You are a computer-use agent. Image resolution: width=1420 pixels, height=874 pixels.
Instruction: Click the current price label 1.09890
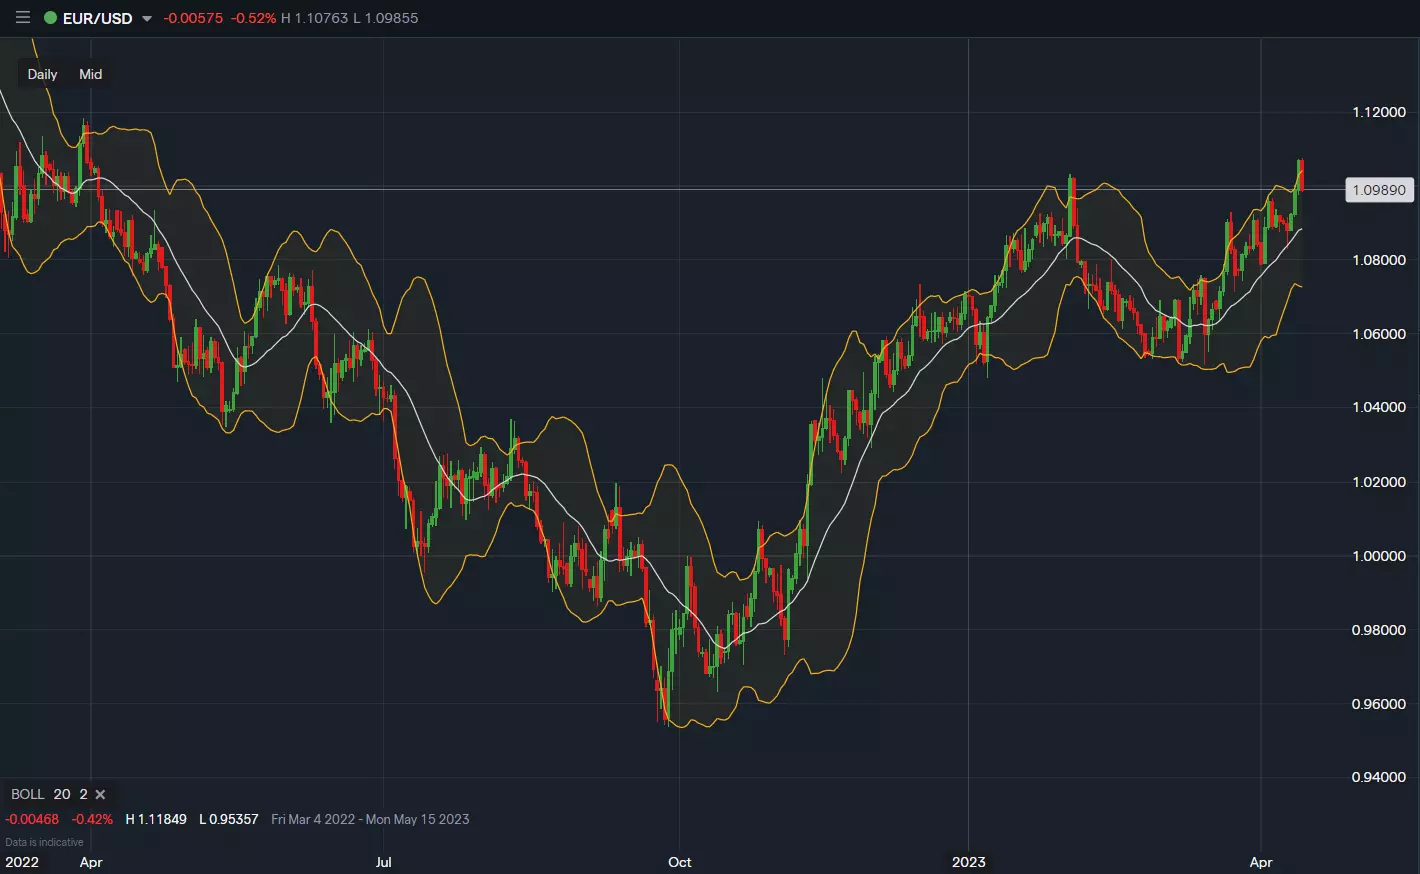1379,190
